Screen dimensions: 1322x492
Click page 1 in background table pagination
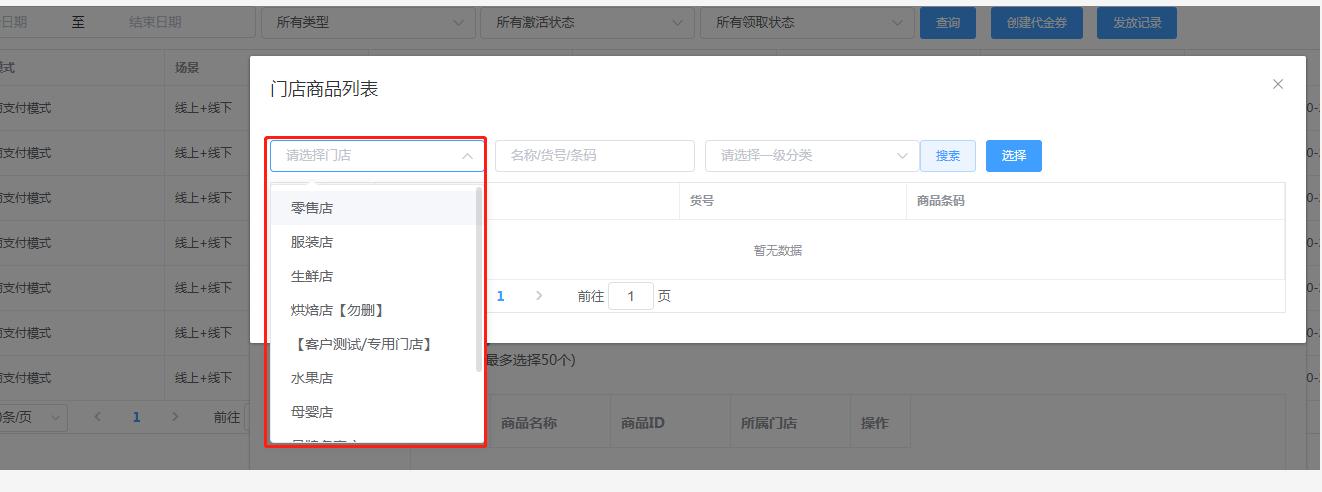(137, 417)
